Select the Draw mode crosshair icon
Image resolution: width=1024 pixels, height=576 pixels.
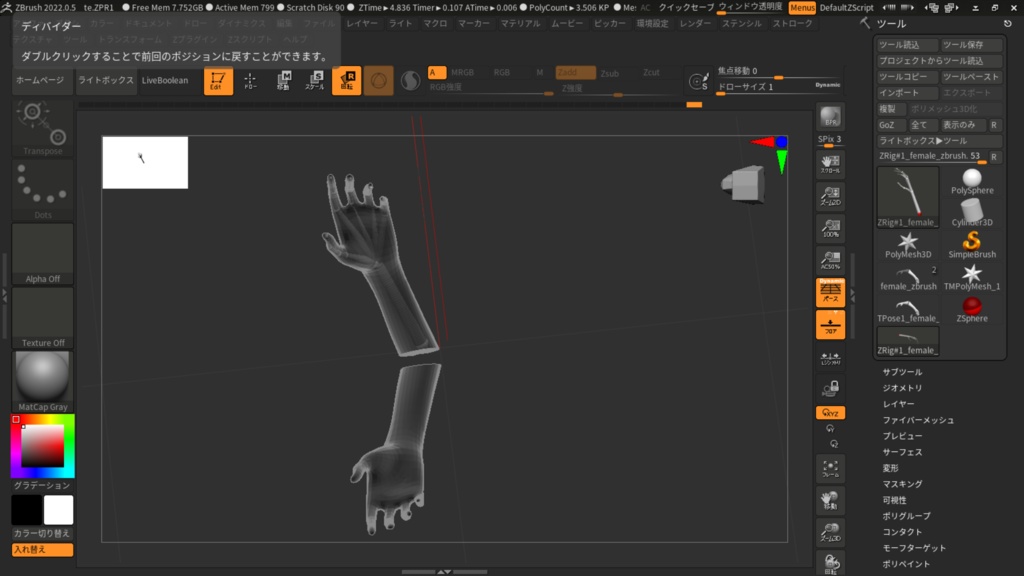(250, 81)
